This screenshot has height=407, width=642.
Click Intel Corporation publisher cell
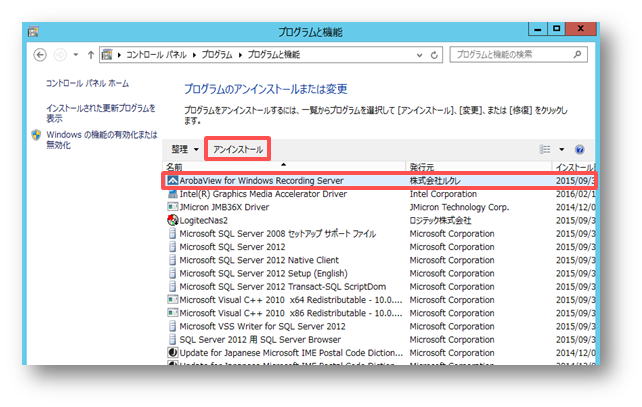coord(443,194)
